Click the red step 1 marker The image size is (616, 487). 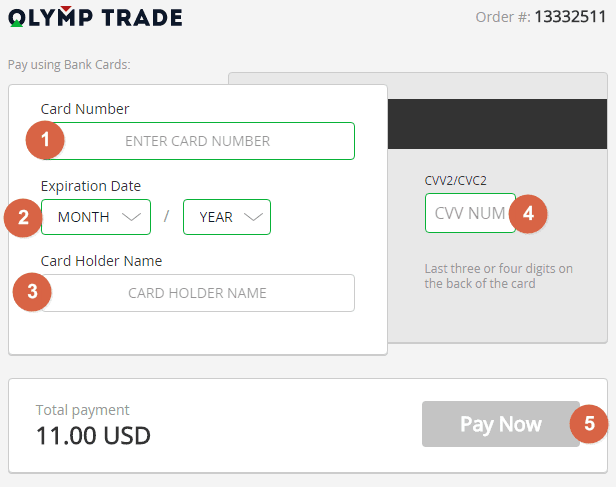tap(45, 140)
